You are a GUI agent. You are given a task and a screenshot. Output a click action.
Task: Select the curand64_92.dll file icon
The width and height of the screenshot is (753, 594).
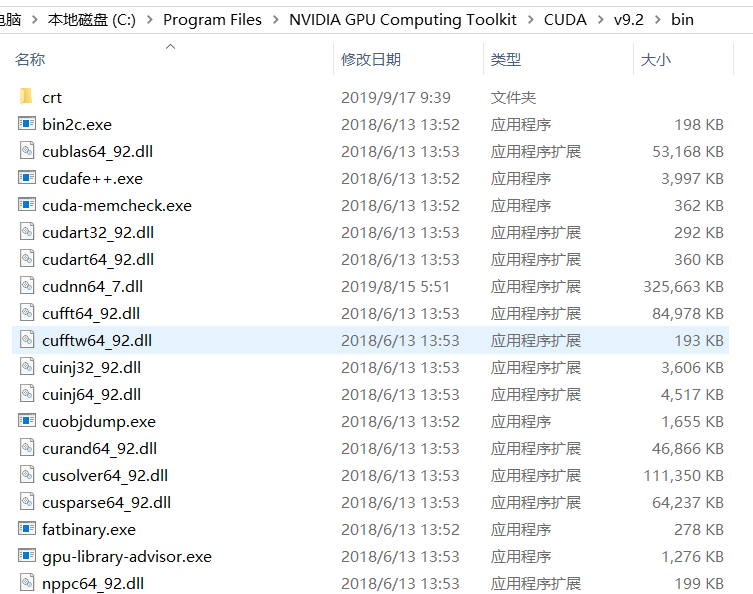tap(27, 448)
